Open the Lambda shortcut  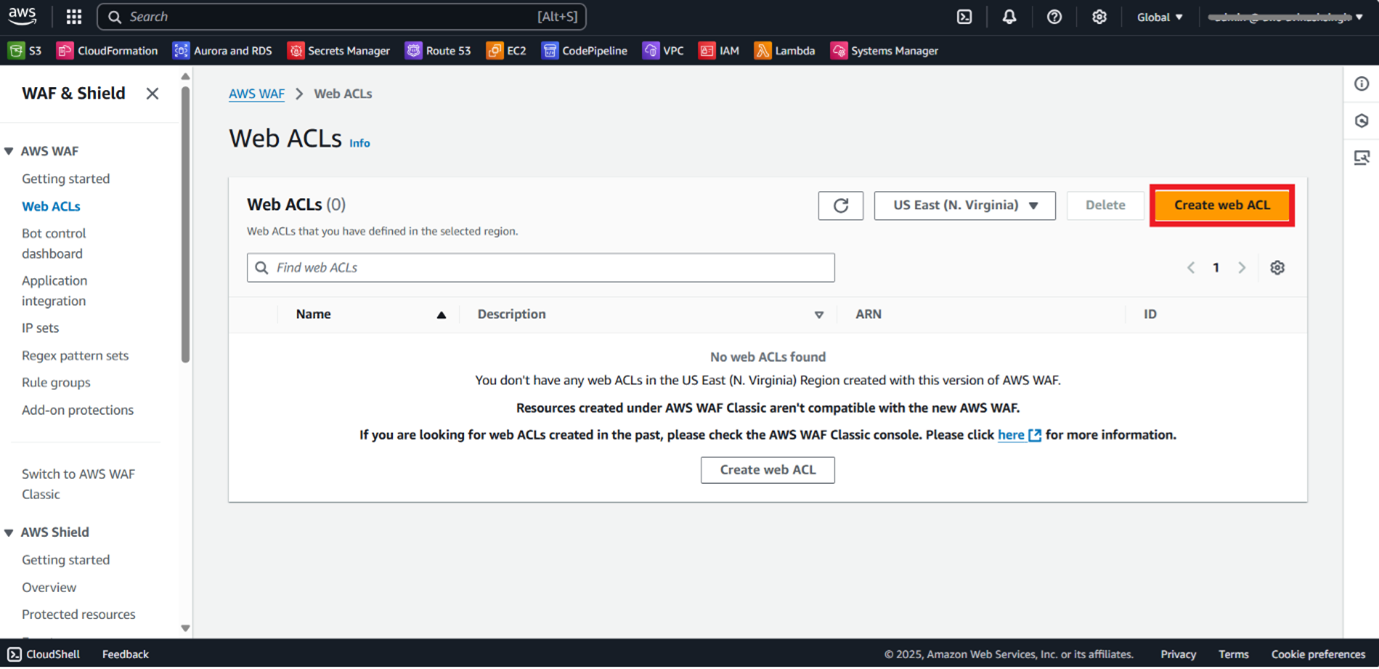[x=784, y=50]
